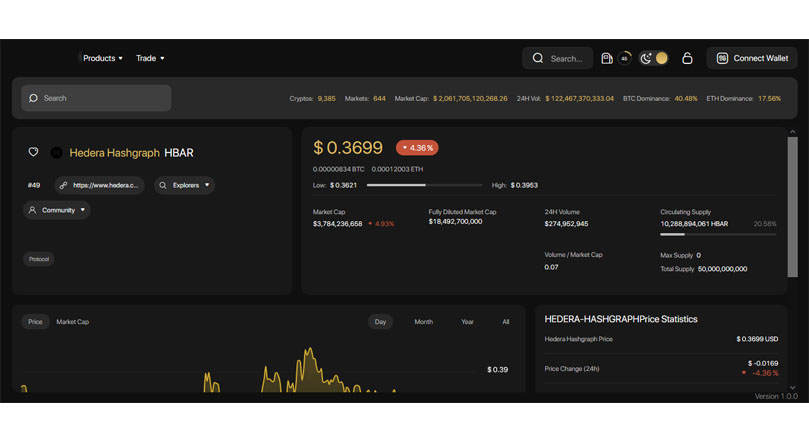The height and width of the screenshot is (436, 809).
Task: Click Hedera Hashgraph Price $0.3699 USD
Action: (757, 339)
